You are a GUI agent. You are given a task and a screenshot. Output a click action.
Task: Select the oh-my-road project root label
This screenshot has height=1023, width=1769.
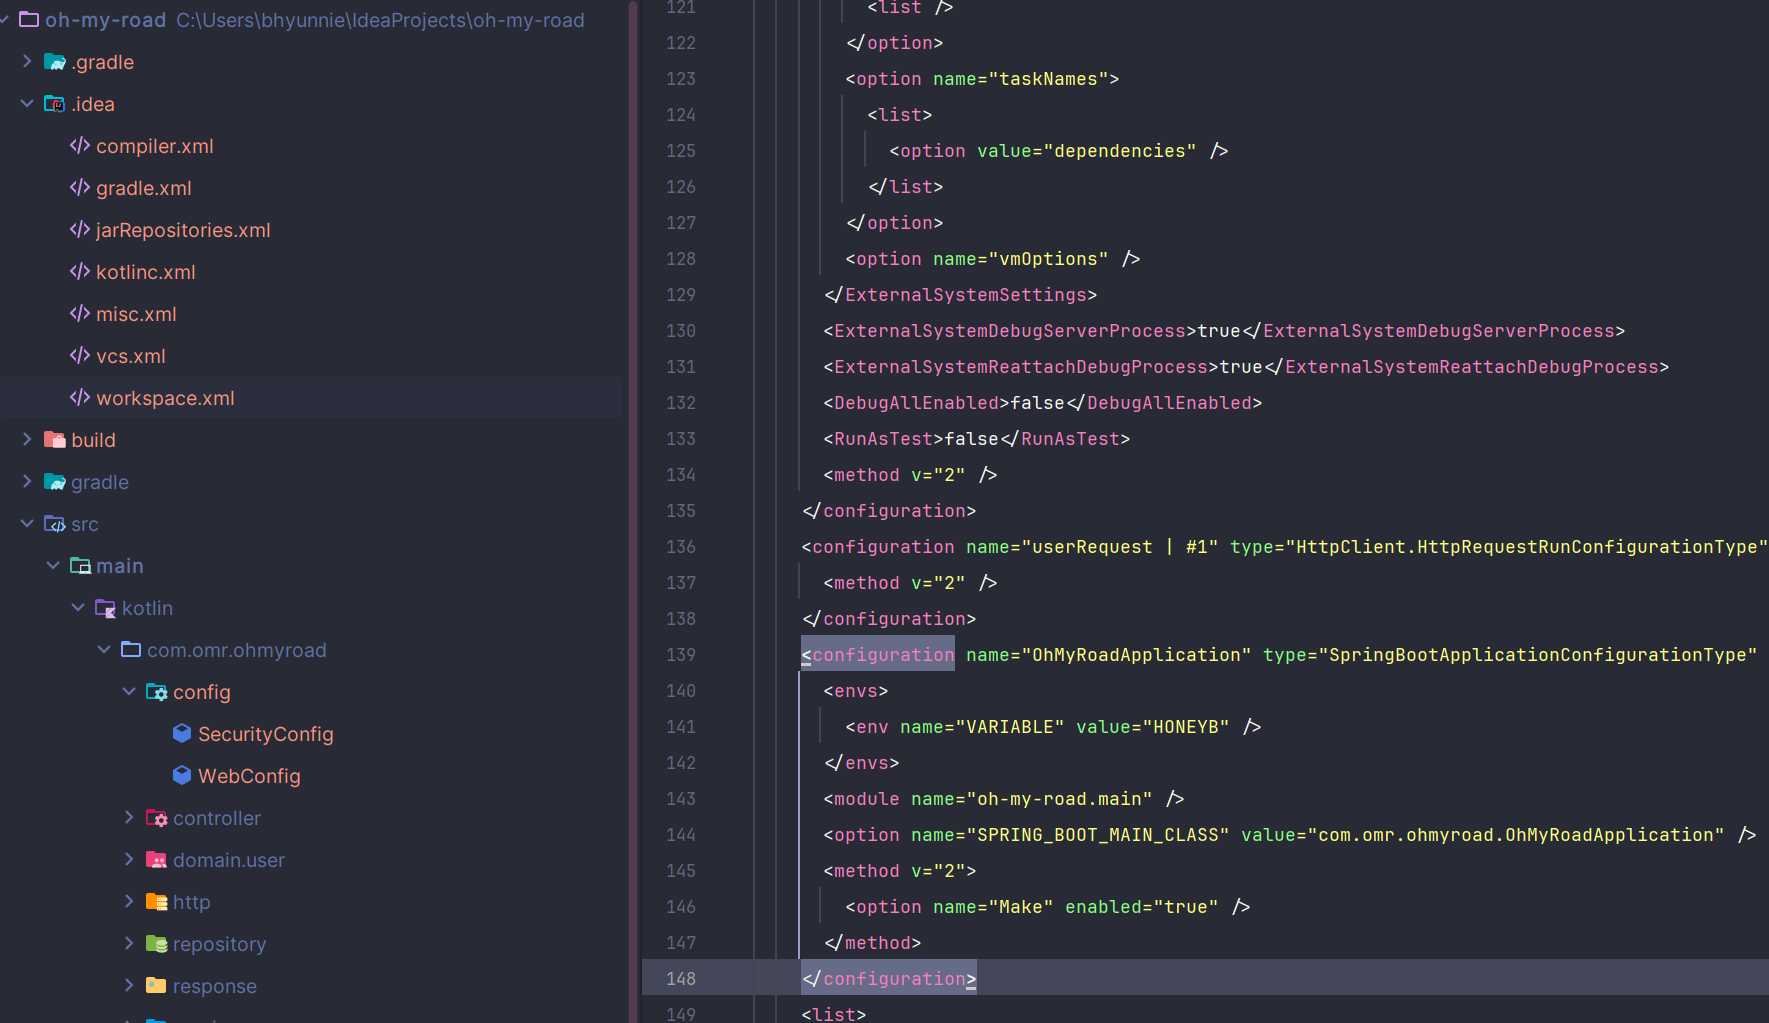click(105, 20)
